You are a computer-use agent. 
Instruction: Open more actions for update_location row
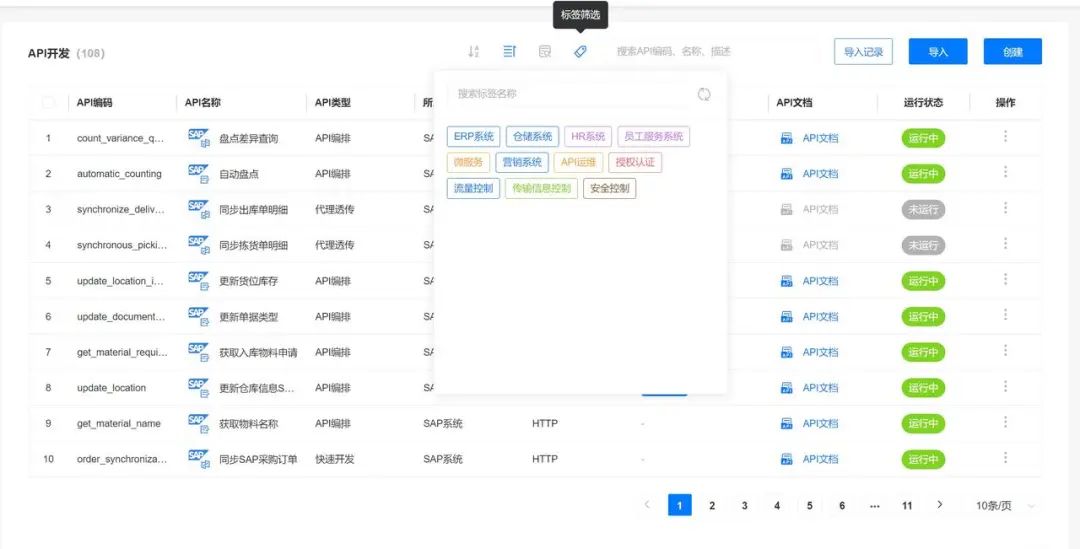1006,386
